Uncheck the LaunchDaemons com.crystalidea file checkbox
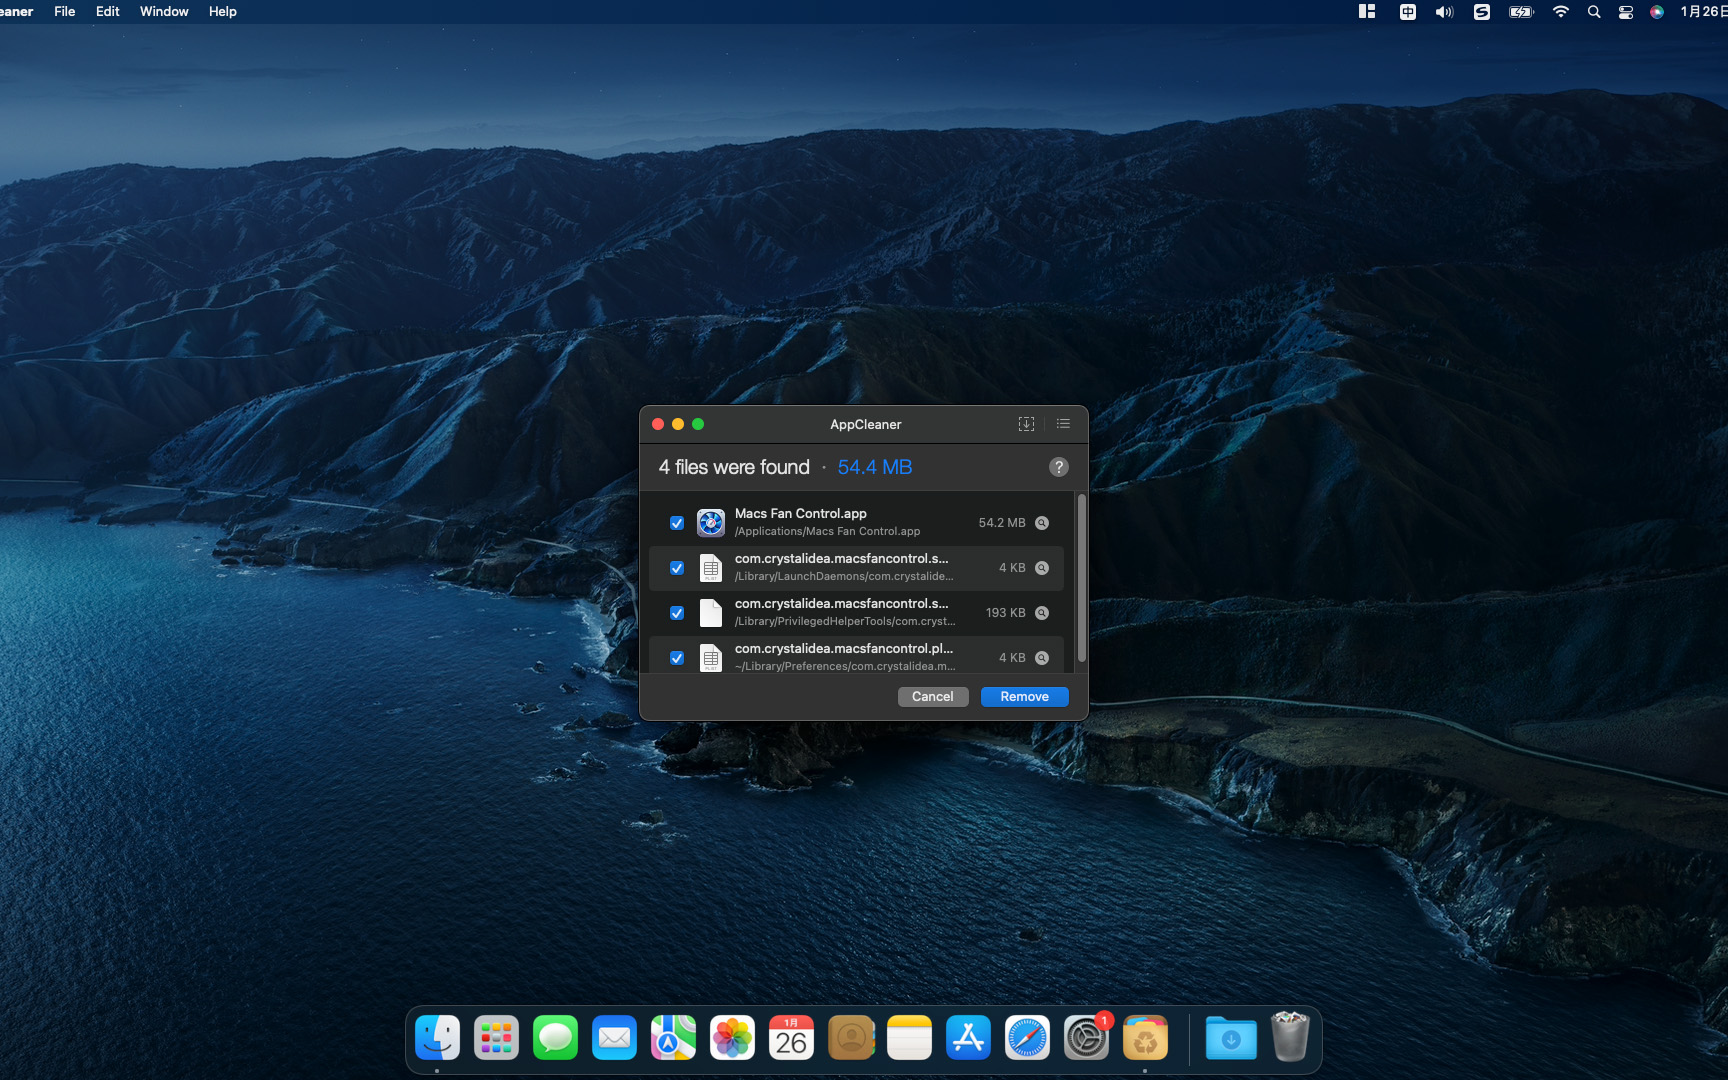The width and height of the screenshot is (1728, 1080). click(x=677, y=568)
